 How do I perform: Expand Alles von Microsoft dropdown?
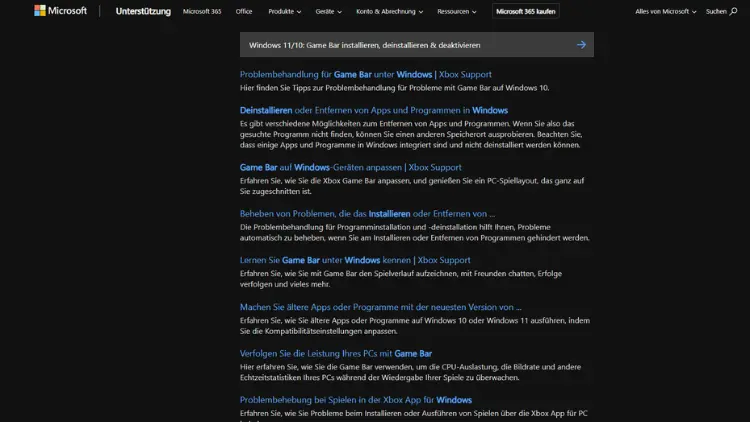tap(665, 11)
